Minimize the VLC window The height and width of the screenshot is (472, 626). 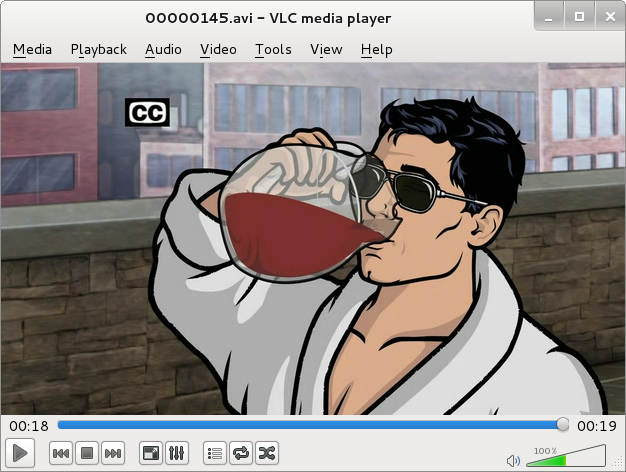pos(549,16)
